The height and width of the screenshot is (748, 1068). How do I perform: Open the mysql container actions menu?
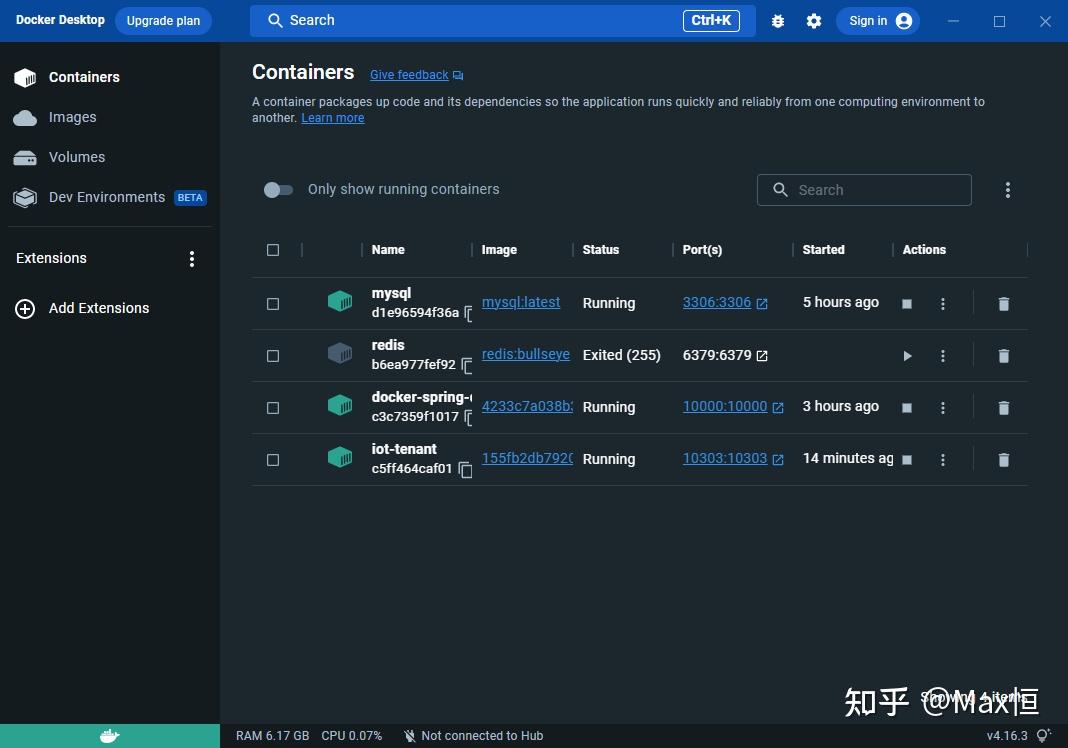click(943, 303)
